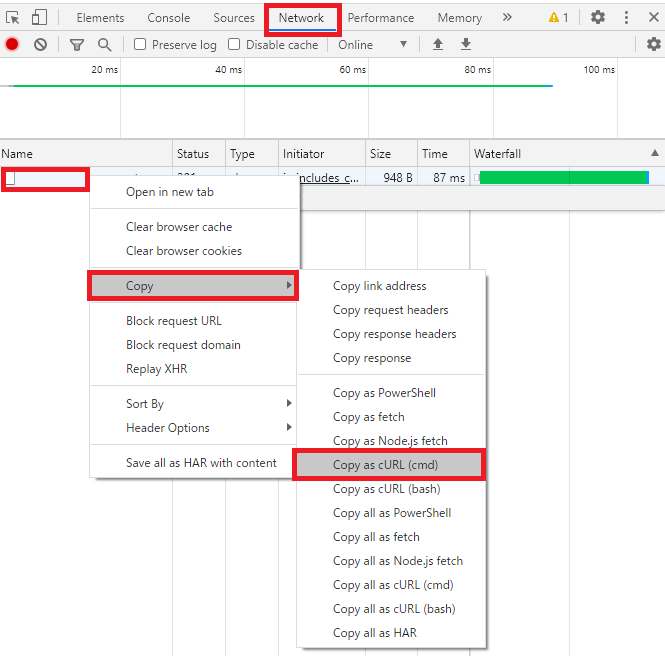Screen dimensions: 665x656
Task: Open the filter funnel icon
Action: click(x=77, y=45)
